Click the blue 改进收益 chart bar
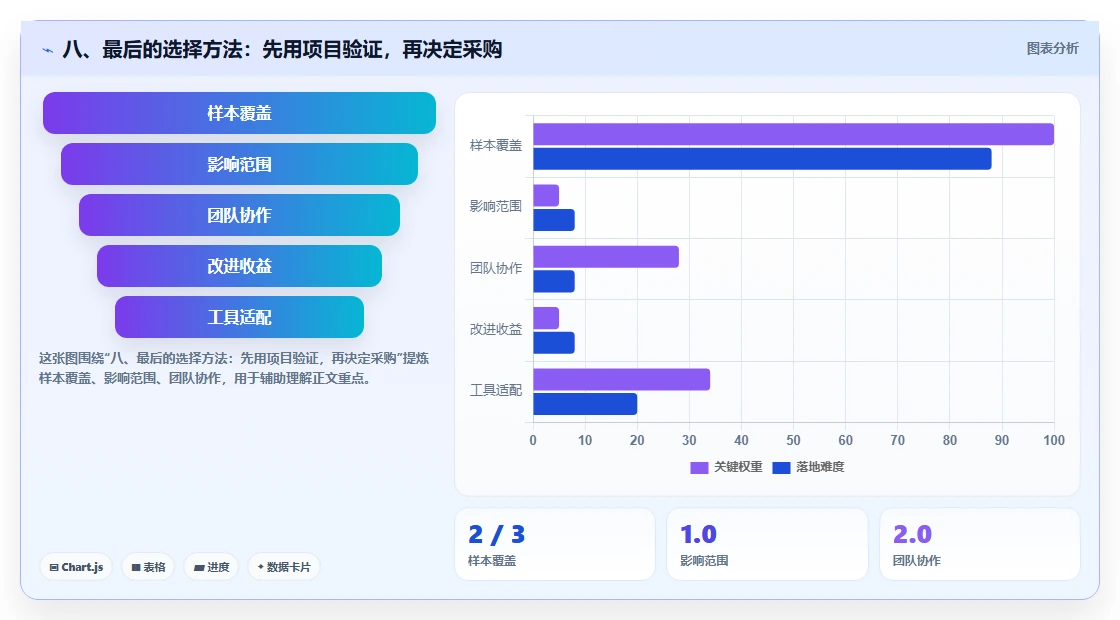Image resolution: width=1120 pixels, height=620 pixels. tap(554, 343)
